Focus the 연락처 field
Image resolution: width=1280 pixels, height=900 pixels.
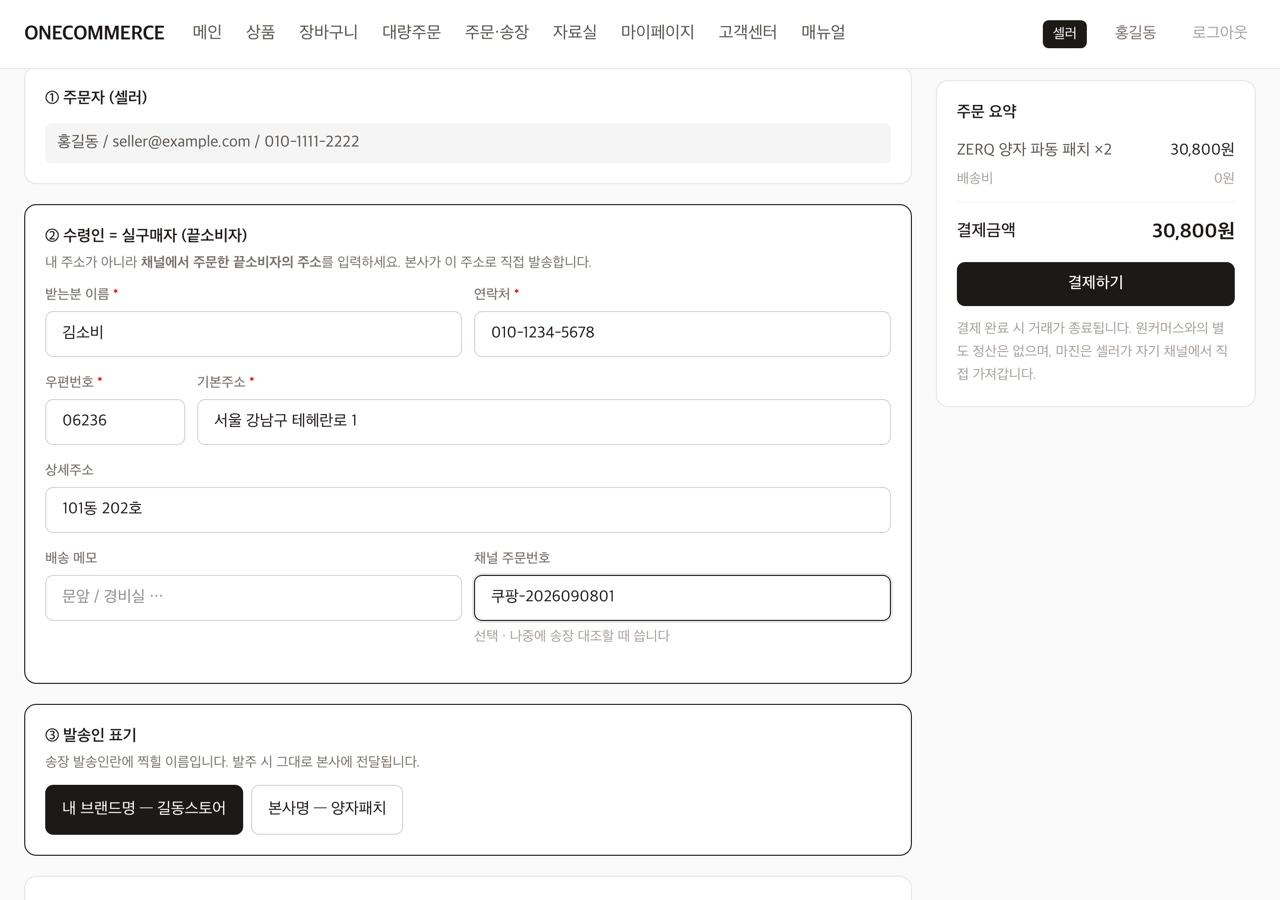pos(682,334)
